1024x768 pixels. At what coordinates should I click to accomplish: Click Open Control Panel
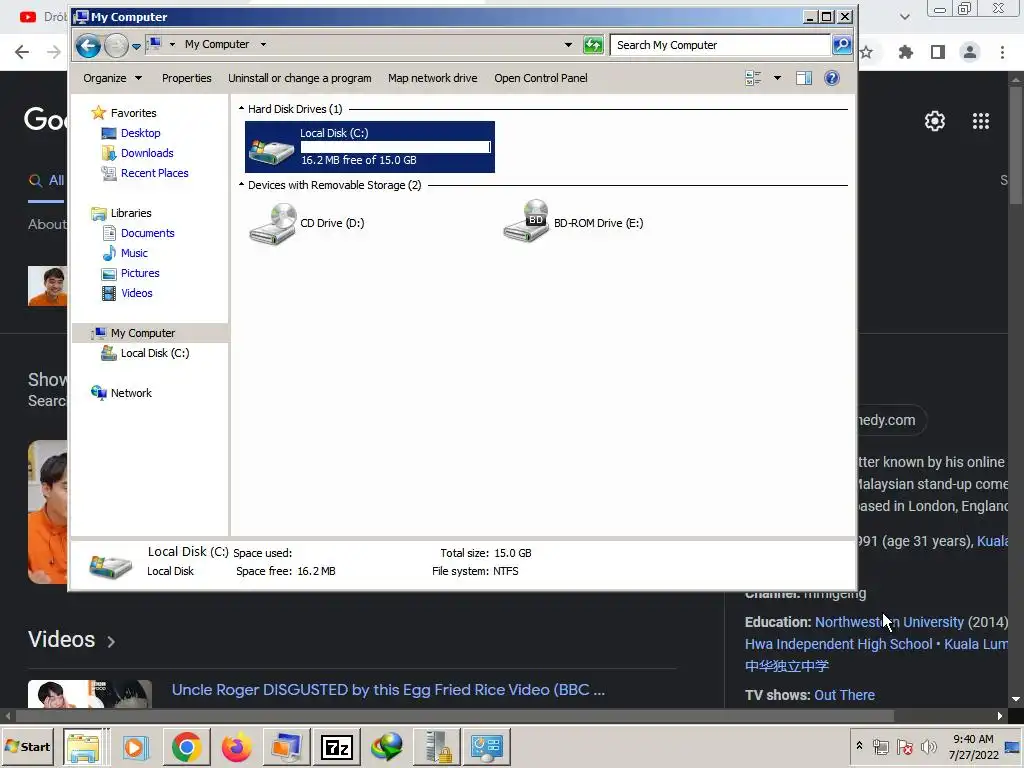pos(541,78)
